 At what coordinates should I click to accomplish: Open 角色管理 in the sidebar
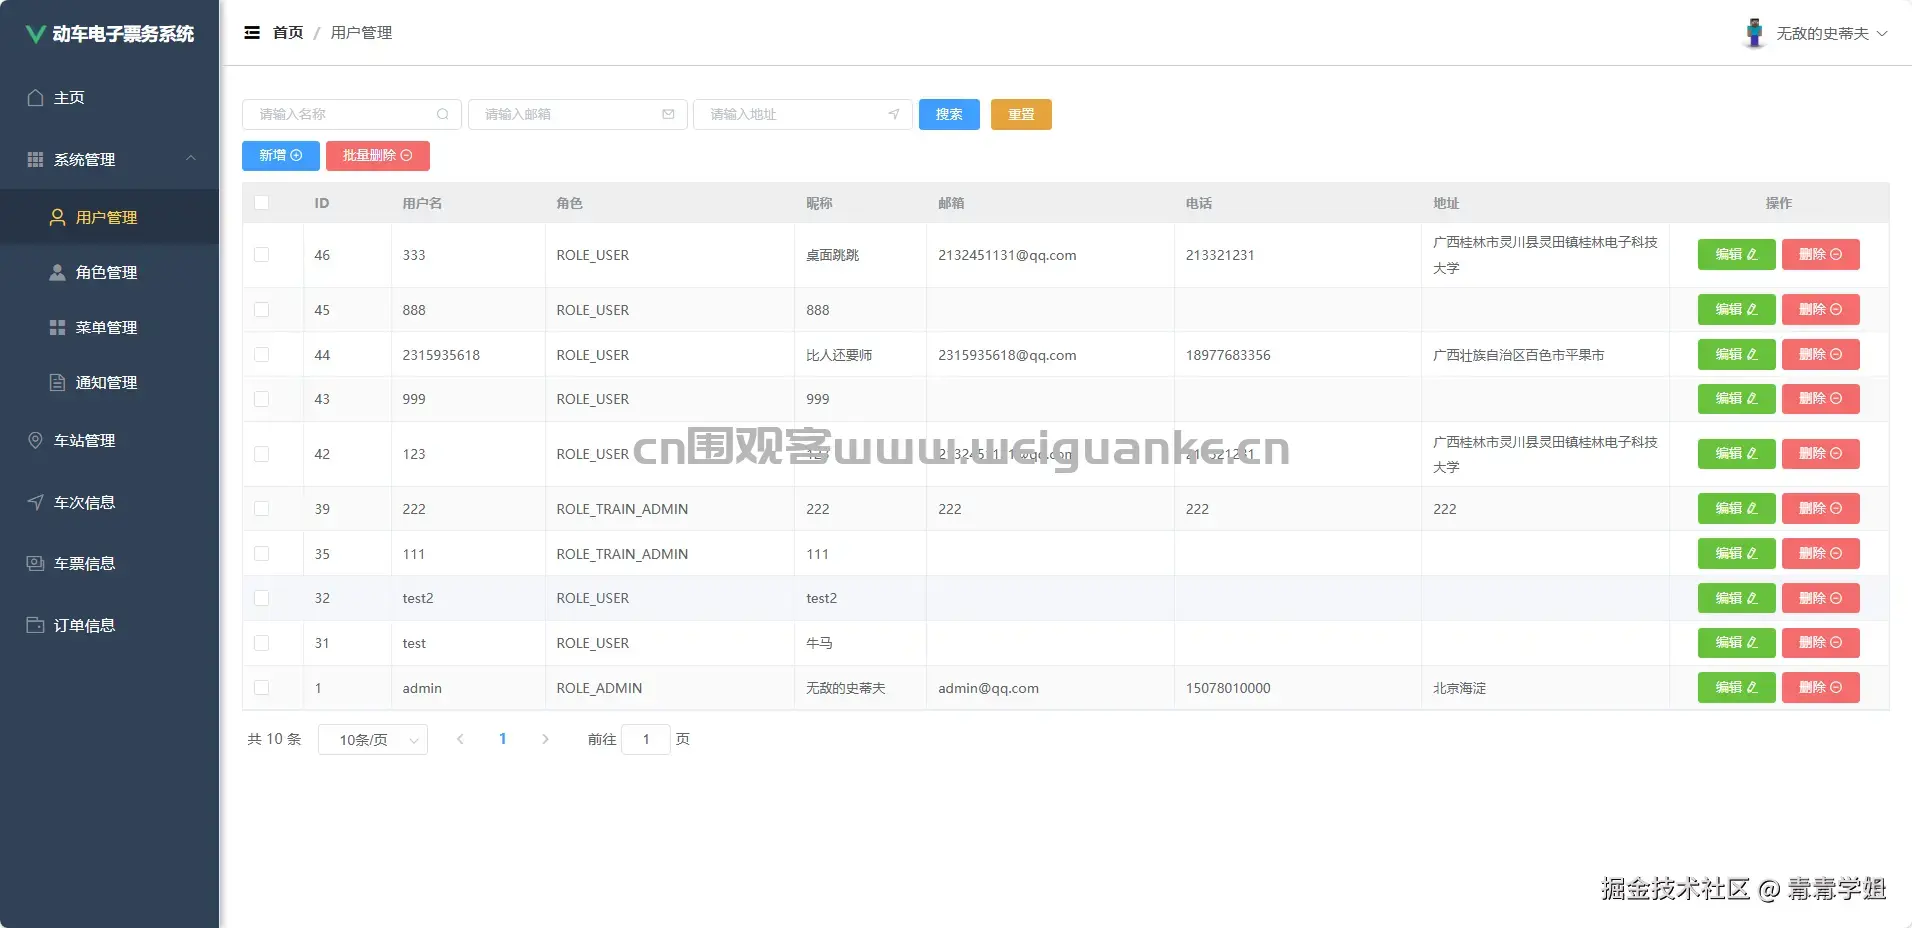pyautogui.click(x=109, y=272)
